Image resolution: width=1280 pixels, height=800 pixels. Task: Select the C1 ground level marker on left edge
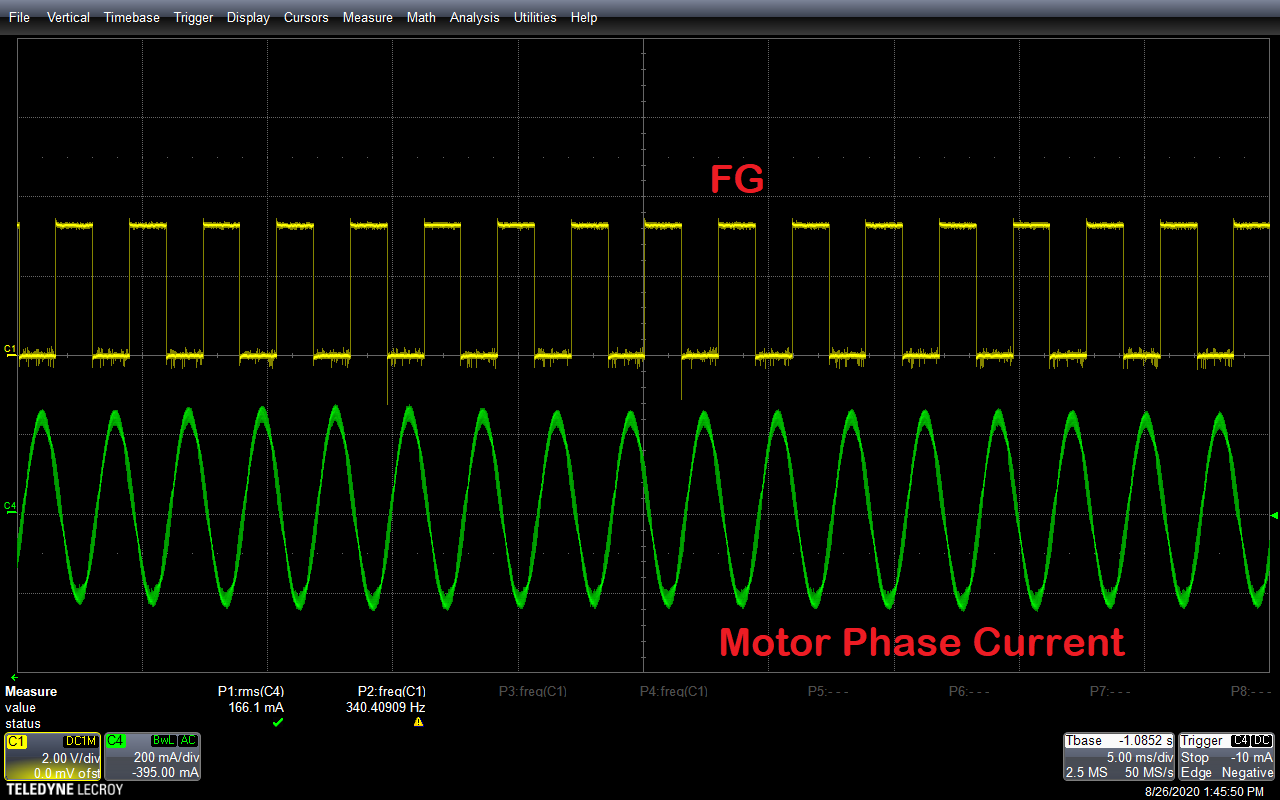[10, 350]
